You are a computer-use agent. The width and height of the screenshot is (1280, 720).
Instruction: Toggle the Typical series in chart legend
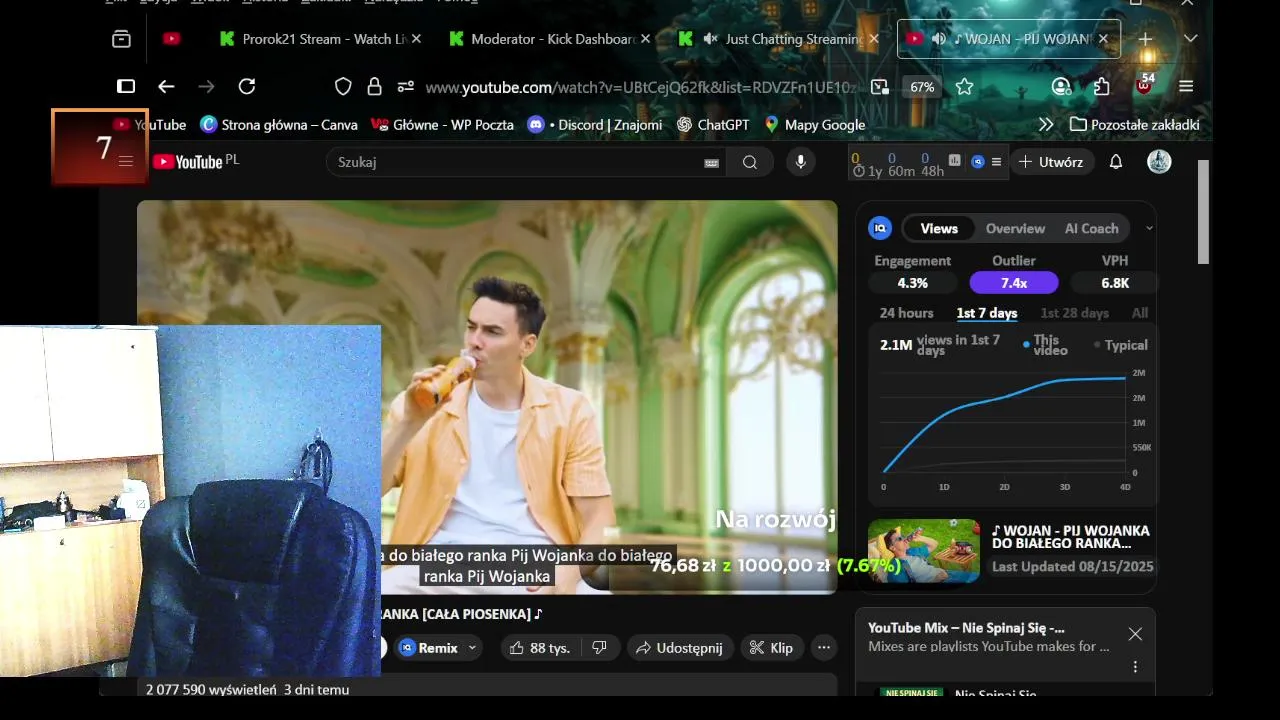click(x=1120, y=345)
